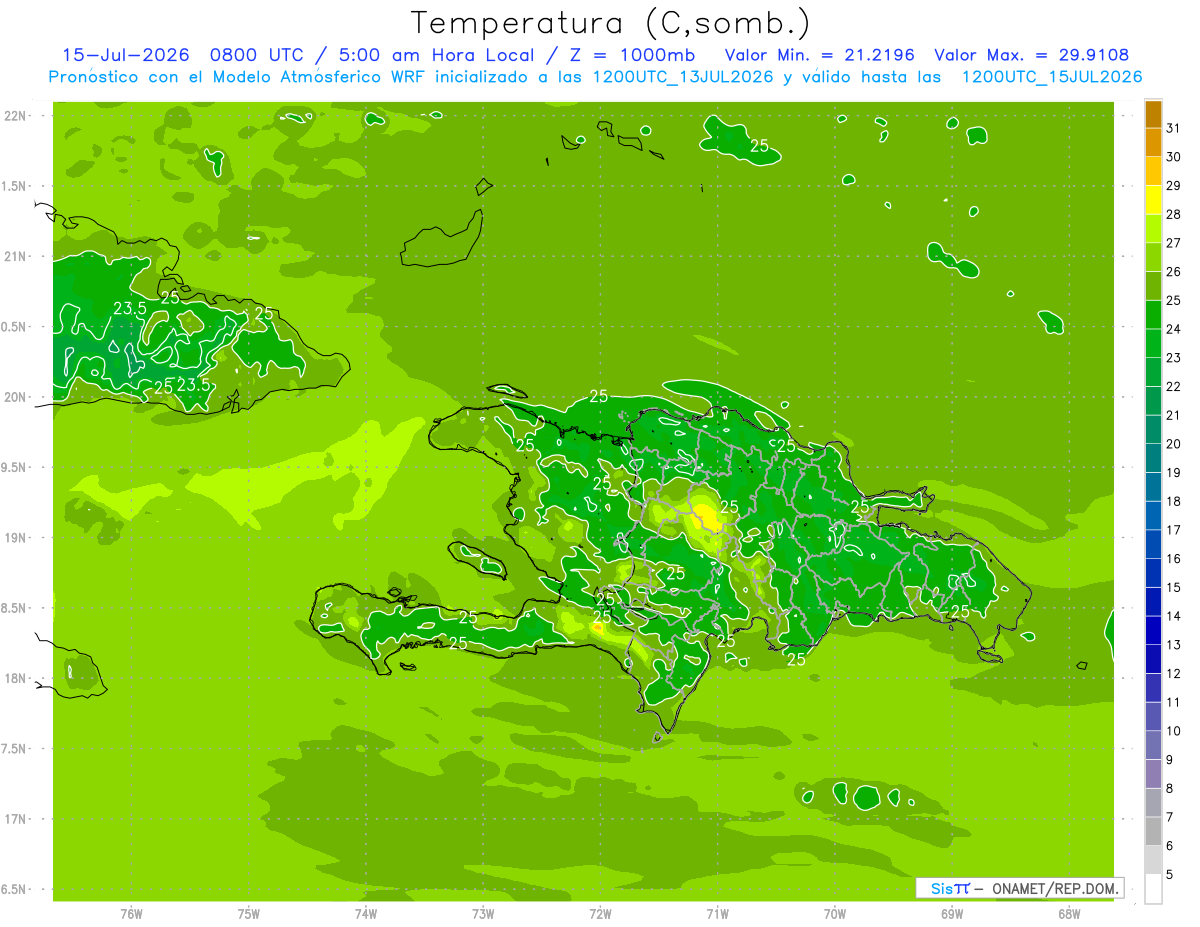Pick the legend swatch between 26 and 27
Screen dimensions: 1200x927
(x=1153, y=257)
